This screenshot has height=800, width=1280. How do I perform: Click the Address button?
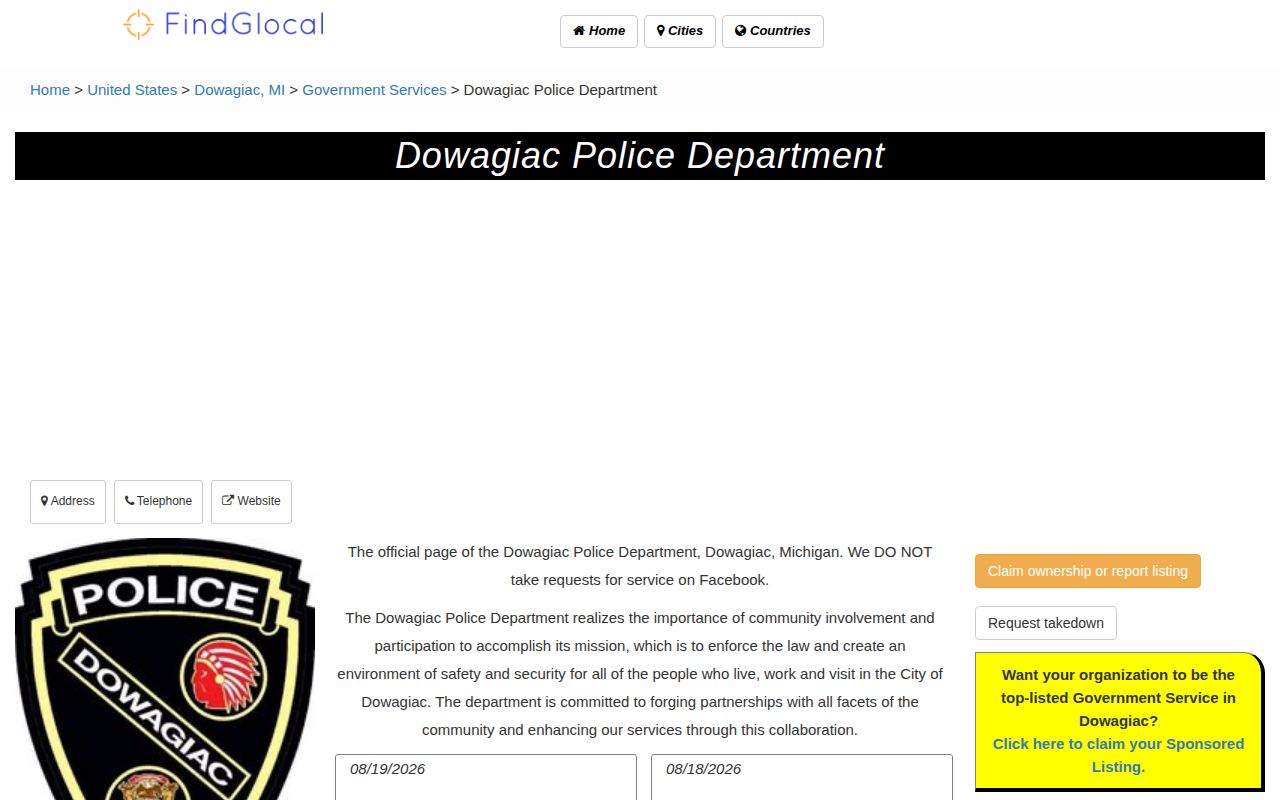coord(68,502)
